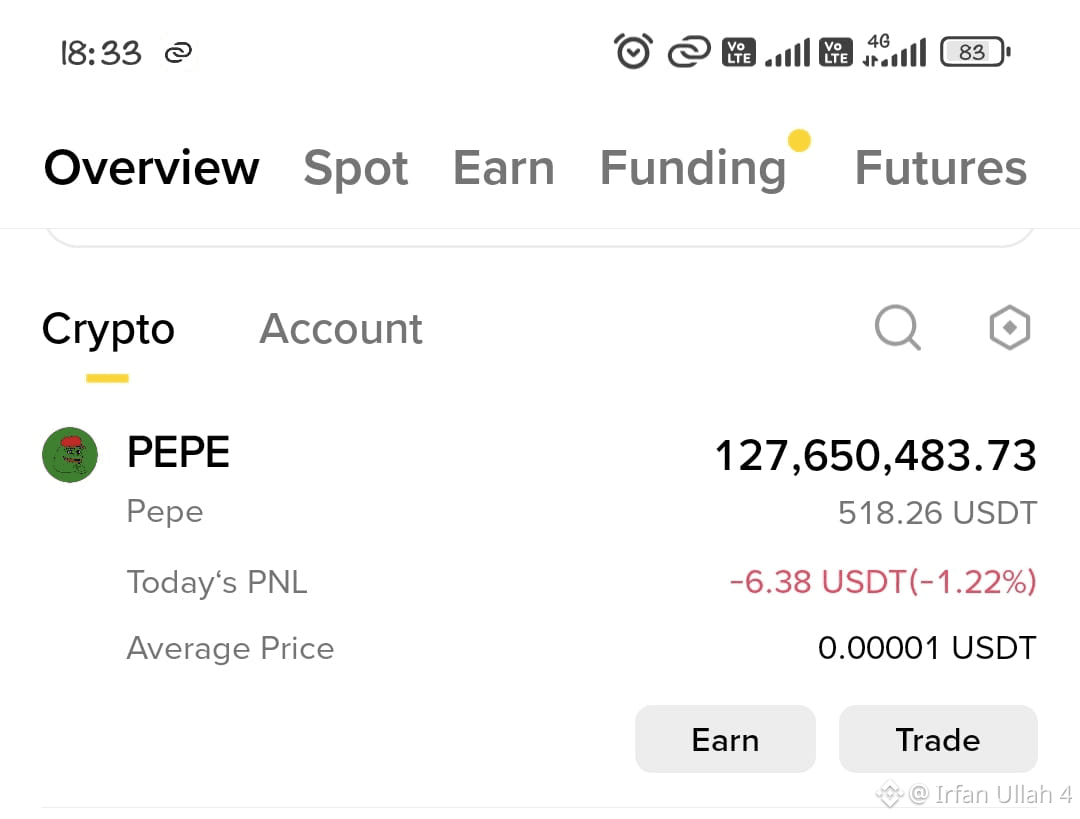
Task: Open the asset search magnifier icon
Action: 897,328
